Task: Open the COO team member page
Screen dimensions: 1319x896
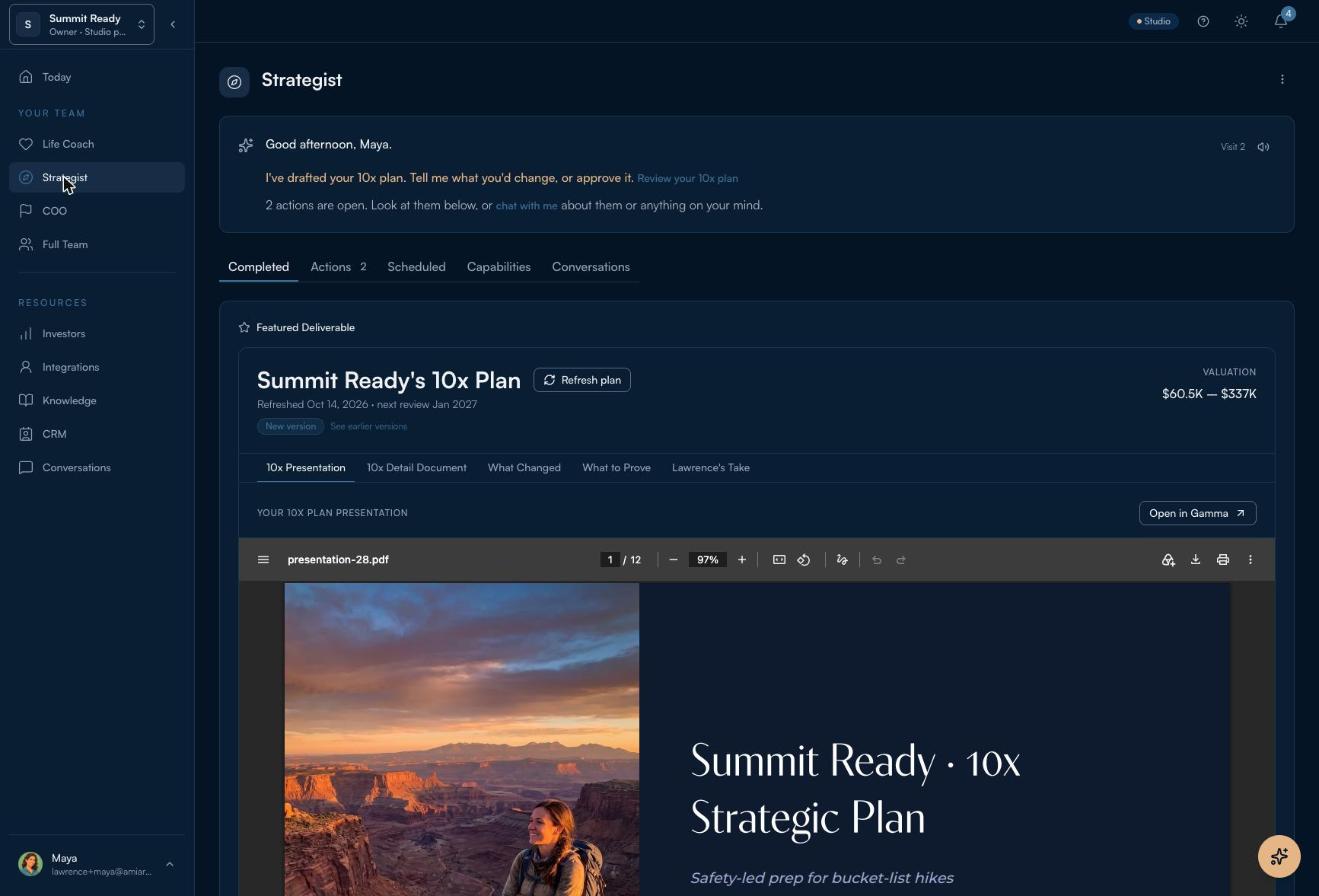Action: pos(97,211)
